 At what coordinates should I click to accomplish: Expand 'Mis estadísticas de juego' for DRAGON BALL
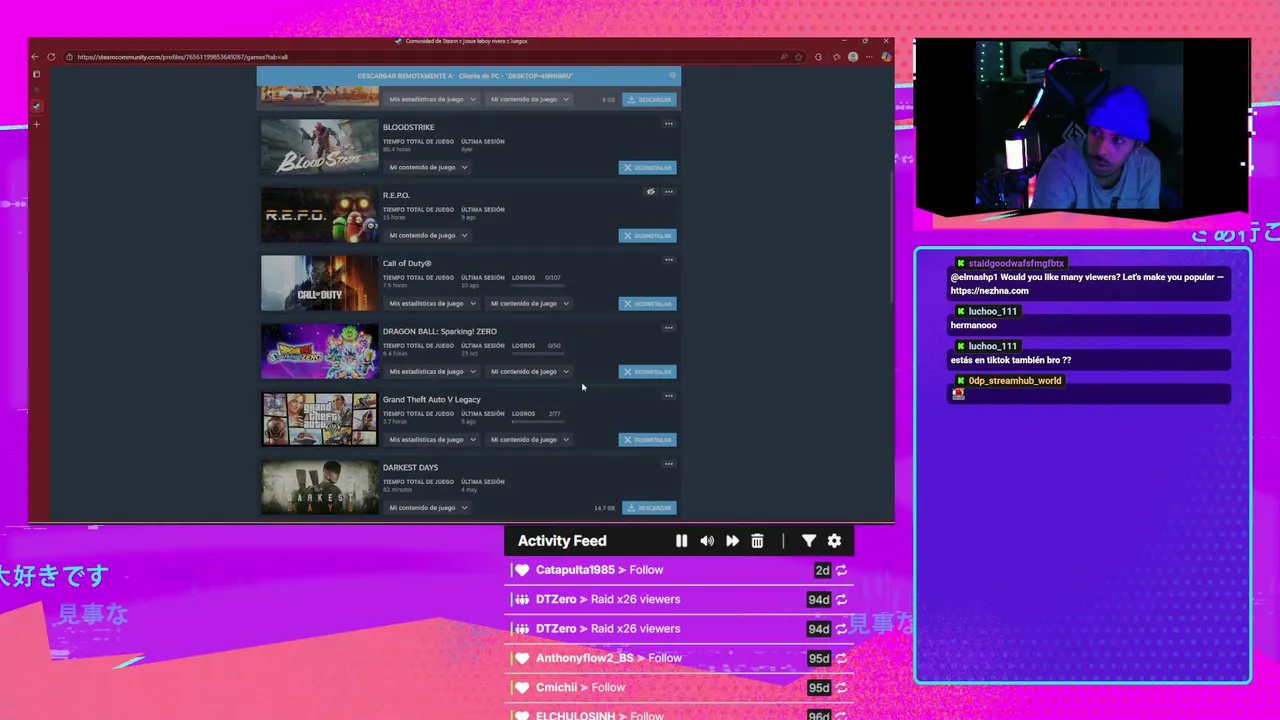click(x=433, y=371)
